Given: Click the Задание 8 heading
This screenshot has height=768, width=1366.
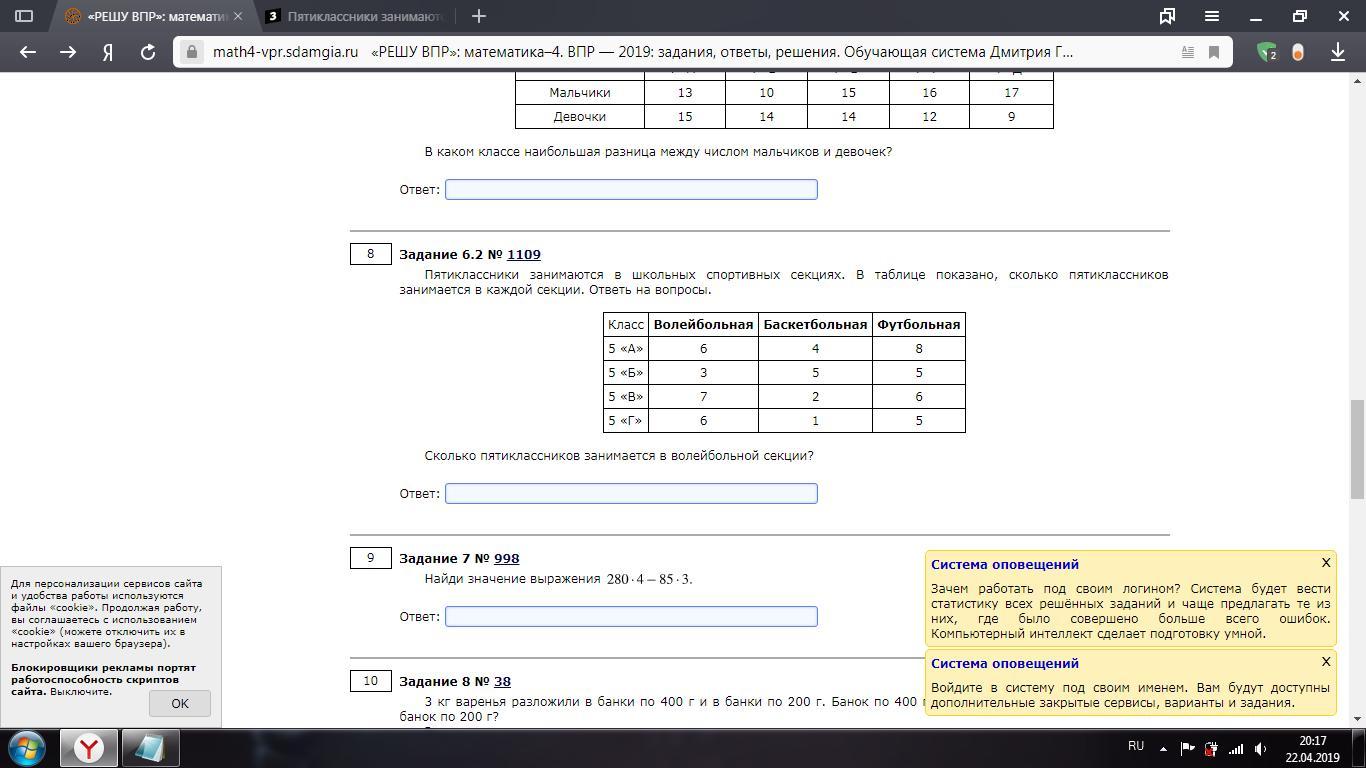Looking at the screenshot, I should [455, 681].
